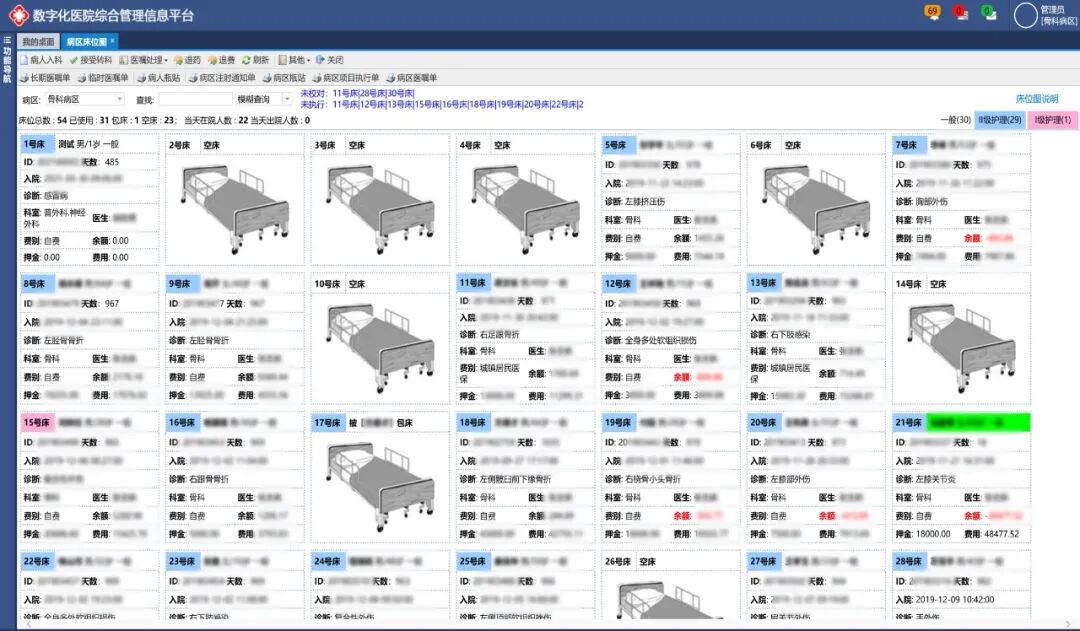The image size is (1080, 631).
Task: Print 病区瓶贴 ward bottle labels
Action: click(x=284, y=78)
